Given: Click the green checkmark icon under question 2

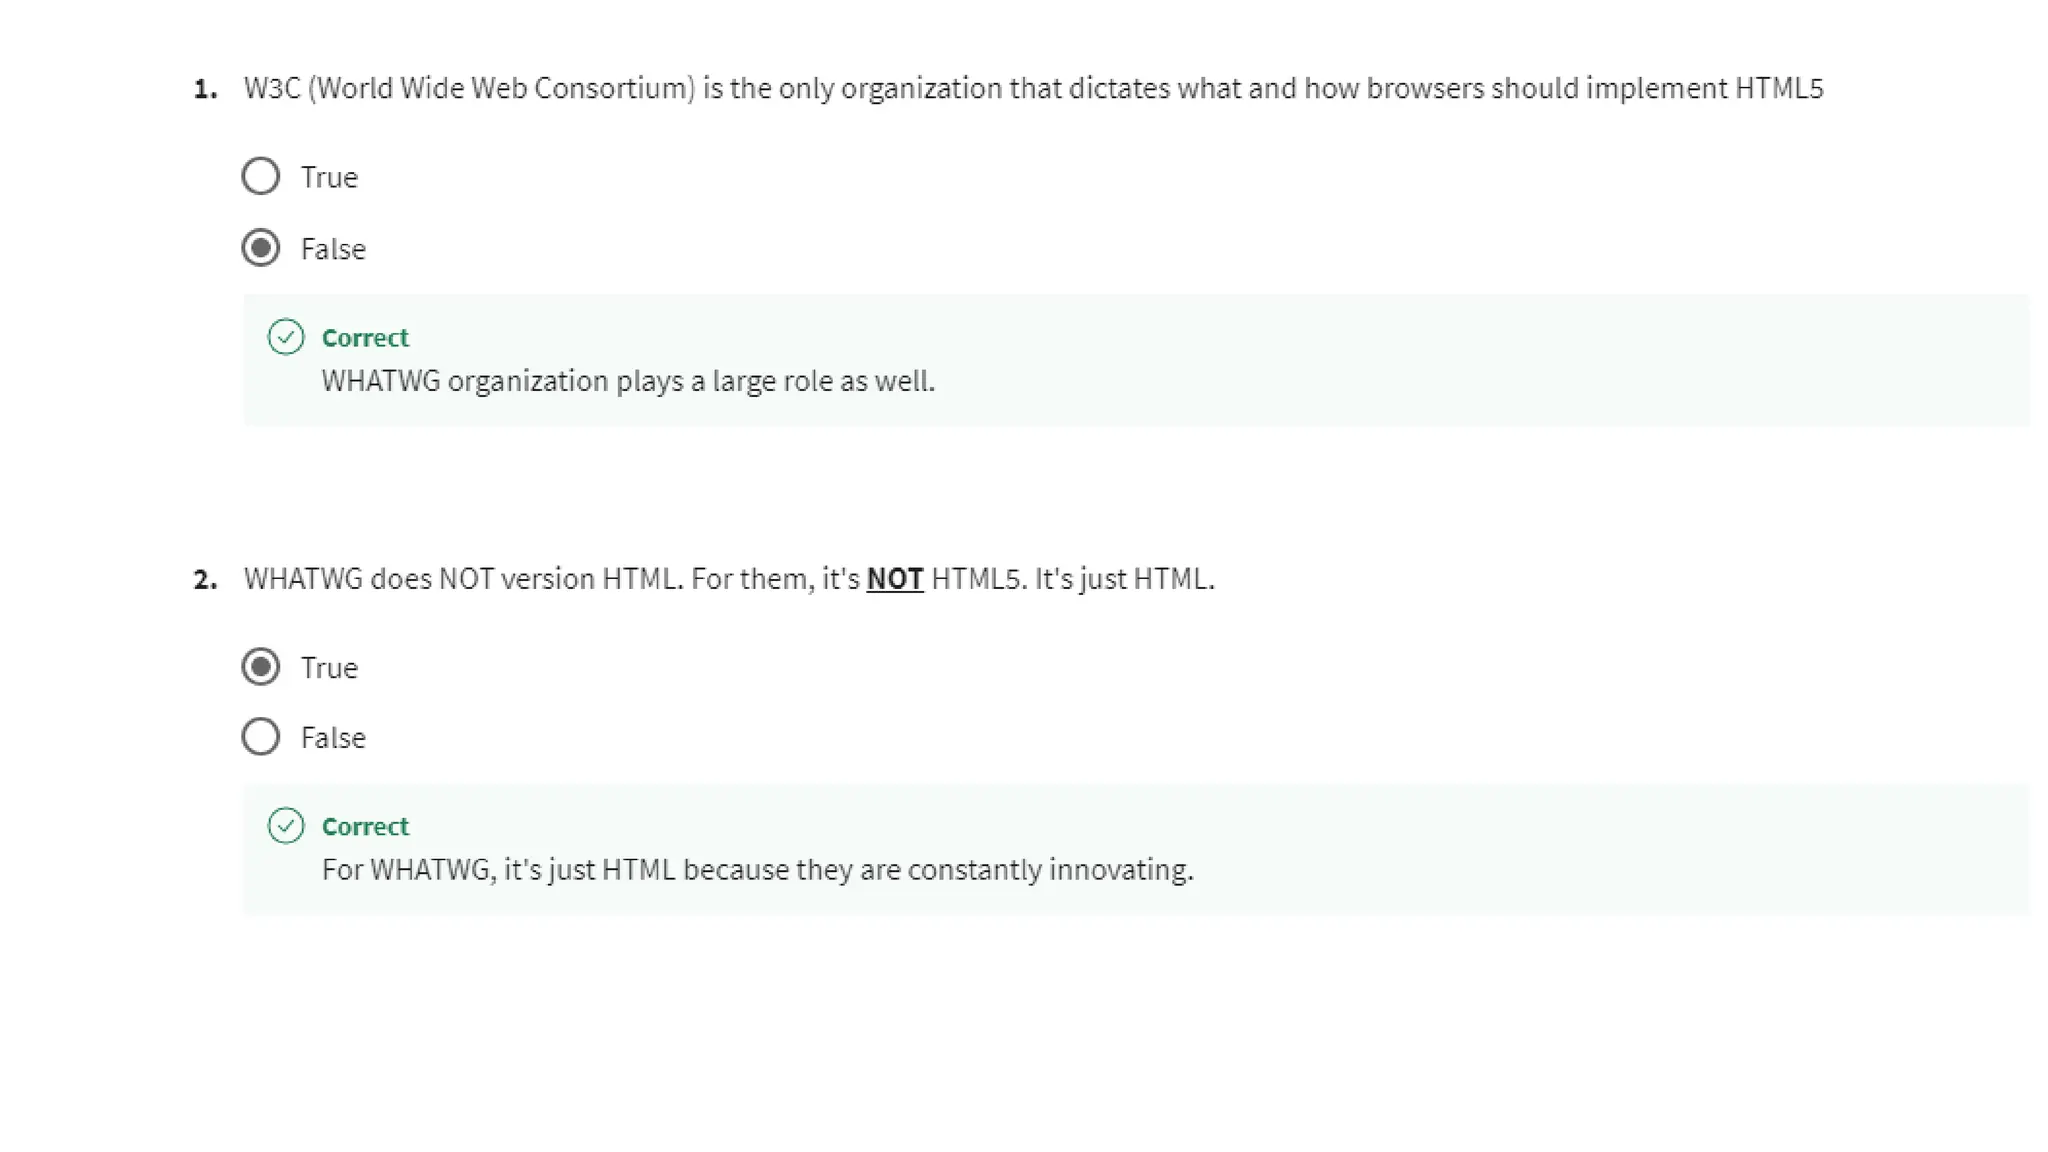Looking at the screenshot, I should pos(286,826).
